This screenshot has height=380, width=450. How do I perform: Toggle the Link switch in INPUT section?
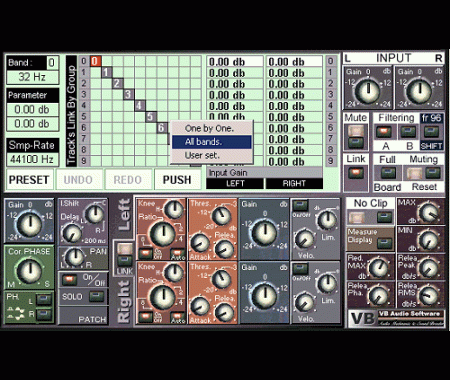pyautogui.click(x=356, y=173)
